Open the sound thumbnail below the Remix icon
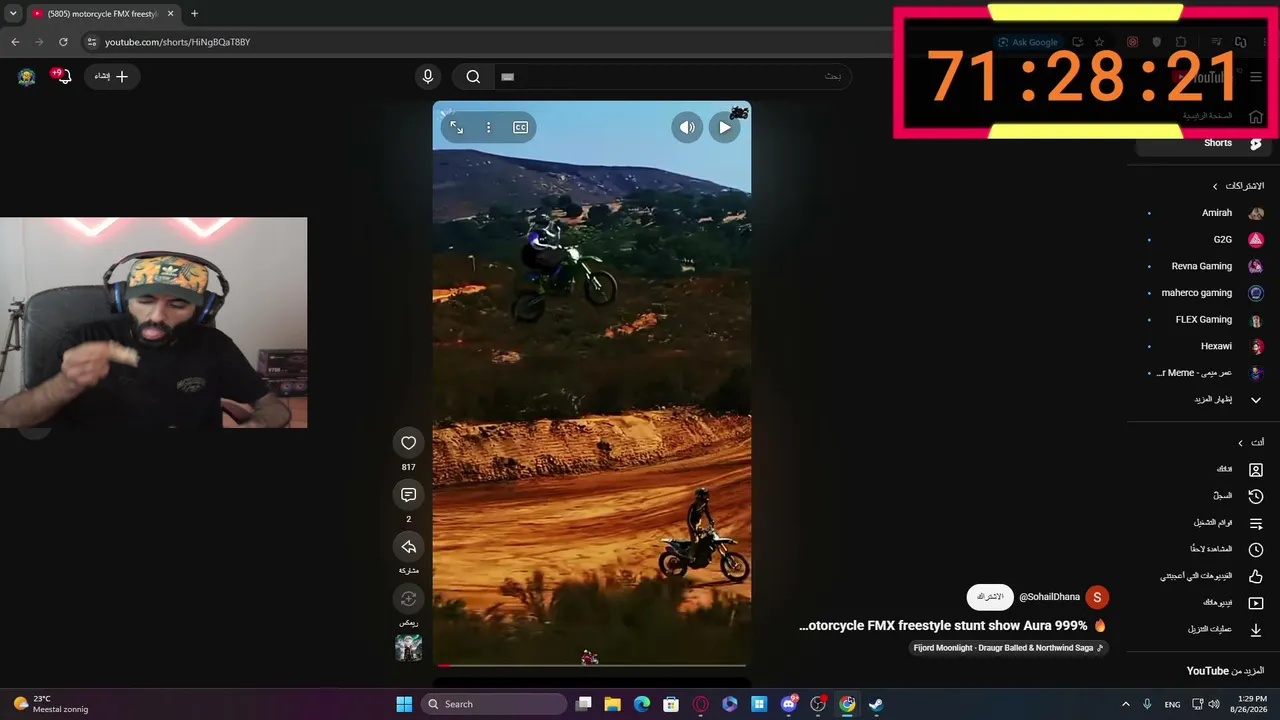This screenshot has width=1280, height=720. pos(408,647)
